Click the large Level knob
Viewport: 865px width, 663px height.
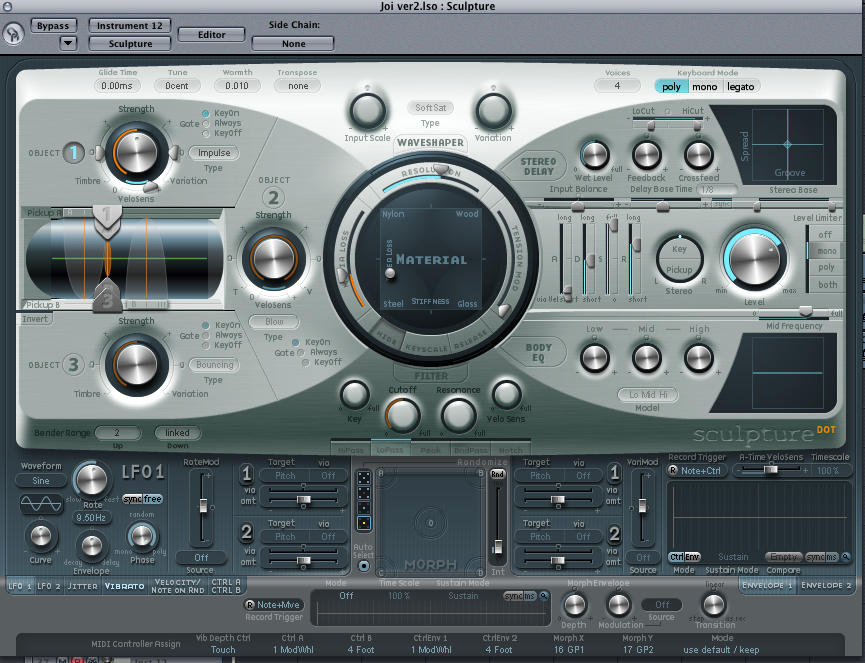[754, 259]
